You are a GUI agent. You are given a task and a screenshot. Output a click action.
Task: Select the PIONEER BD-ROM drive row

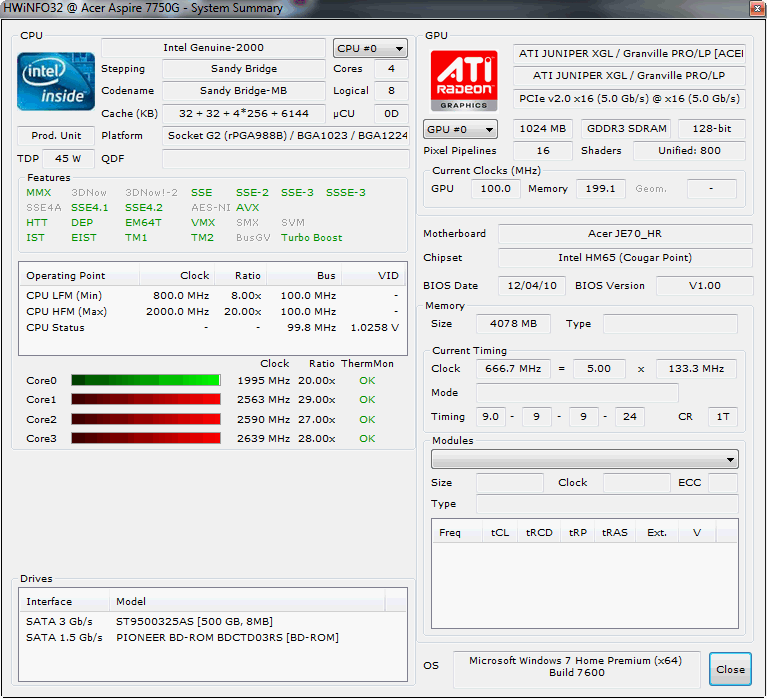(213, 637)
